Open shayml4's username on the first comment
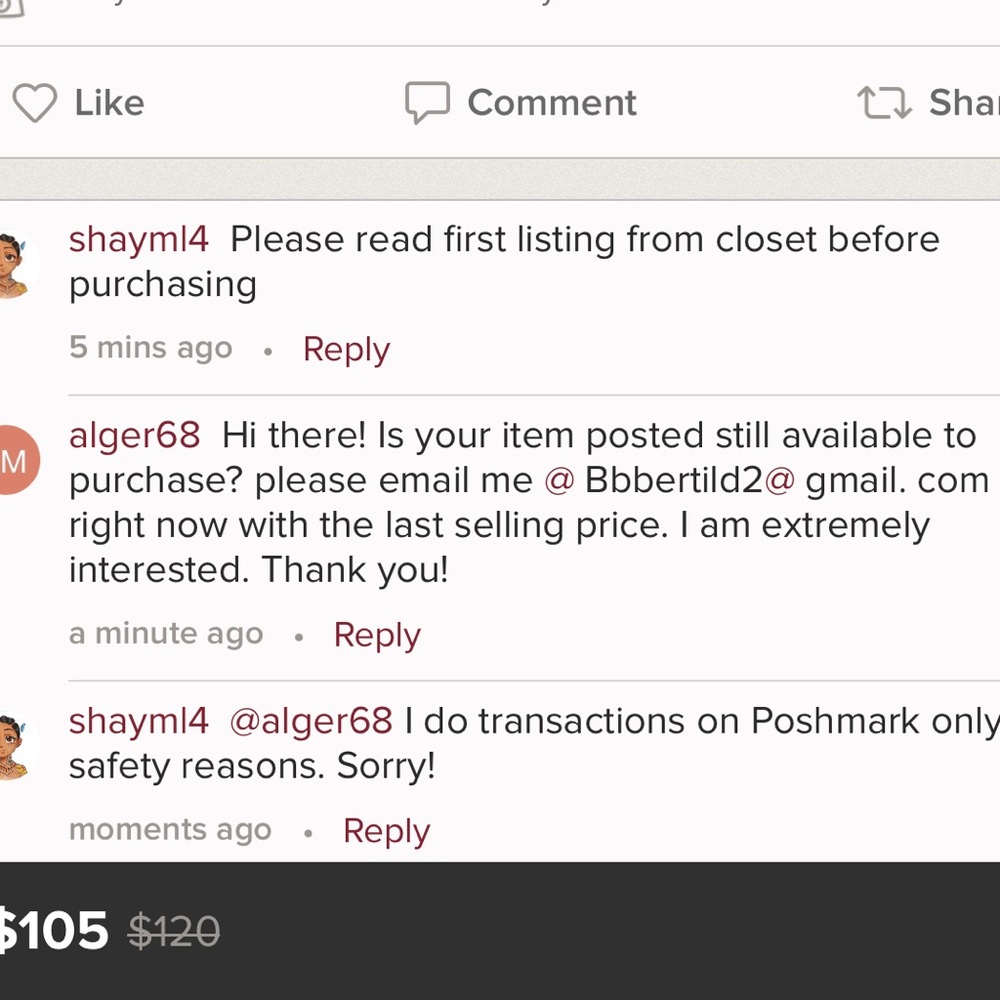The height and width of the screenshot is (1000, 1000). click(138, 239)
